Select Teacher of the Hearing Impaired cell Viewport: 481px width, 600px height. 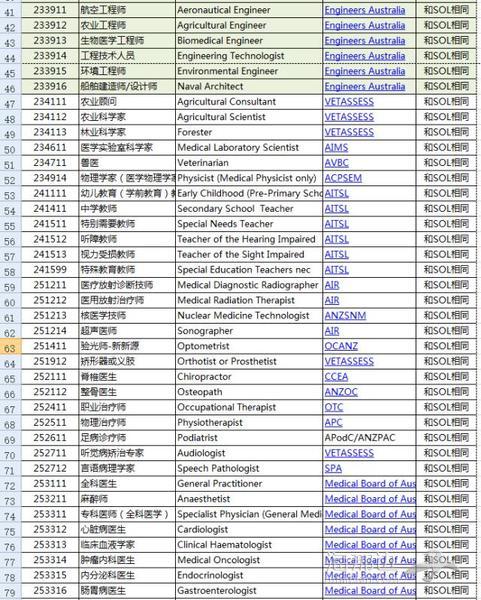(249, 240)
